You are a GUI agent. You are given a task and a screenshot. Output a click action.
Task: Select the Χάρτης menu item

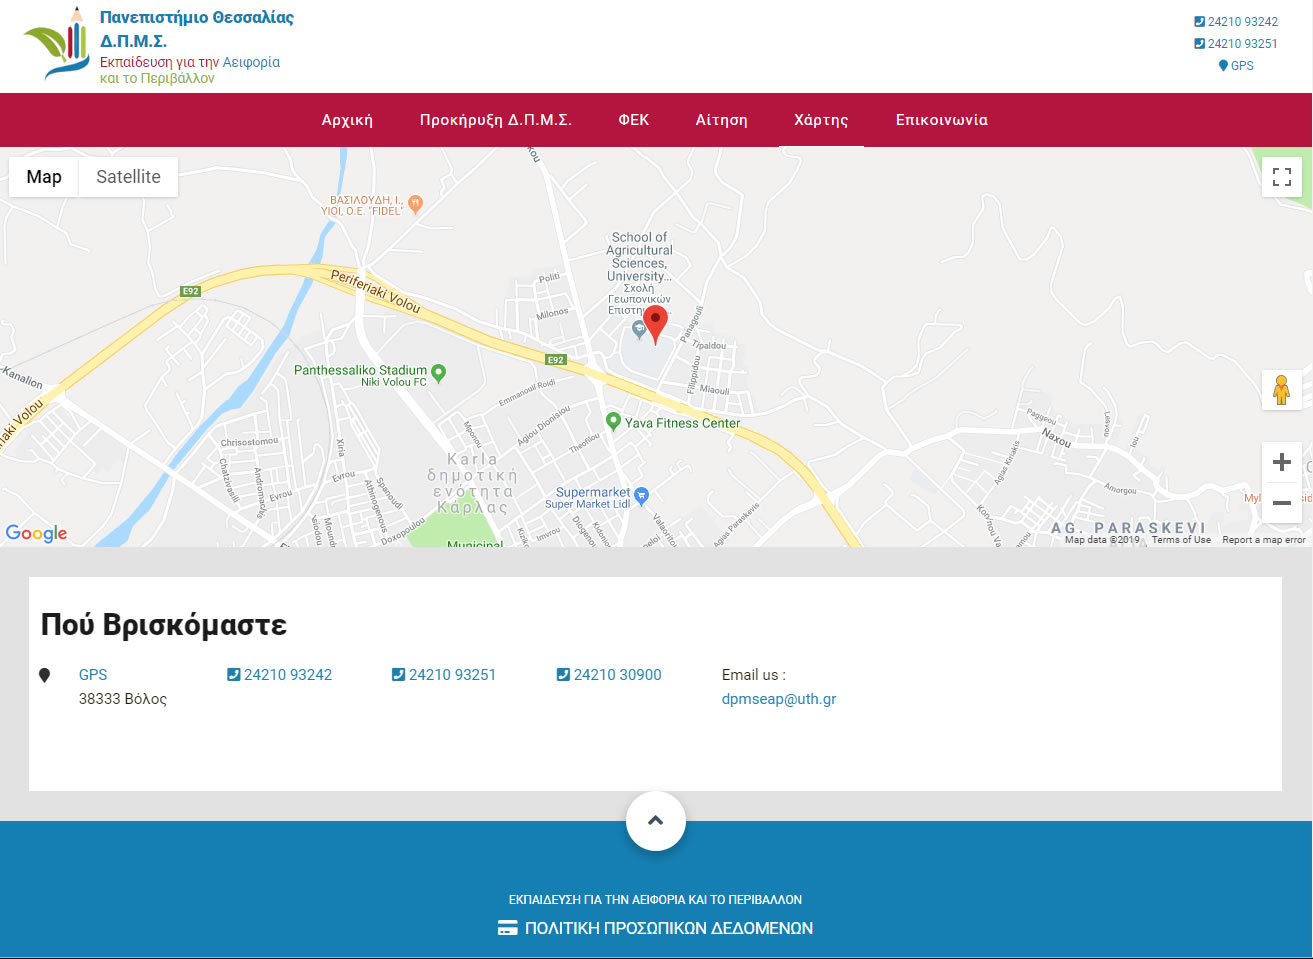(821, 120)
